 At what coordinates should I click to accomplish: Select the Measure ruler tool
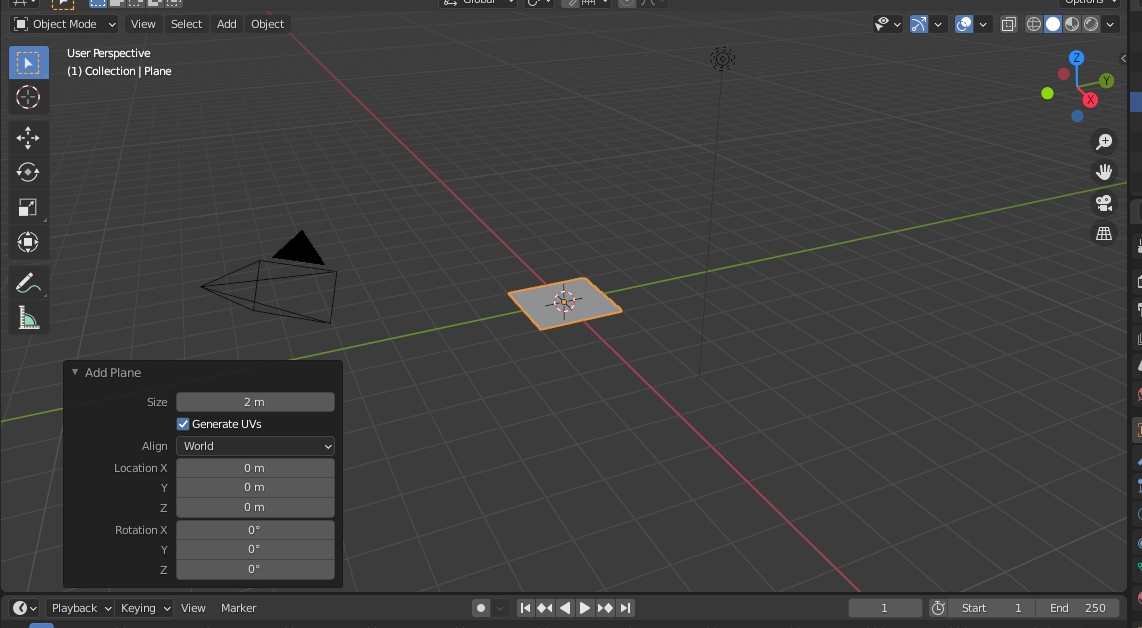[28, 318]
